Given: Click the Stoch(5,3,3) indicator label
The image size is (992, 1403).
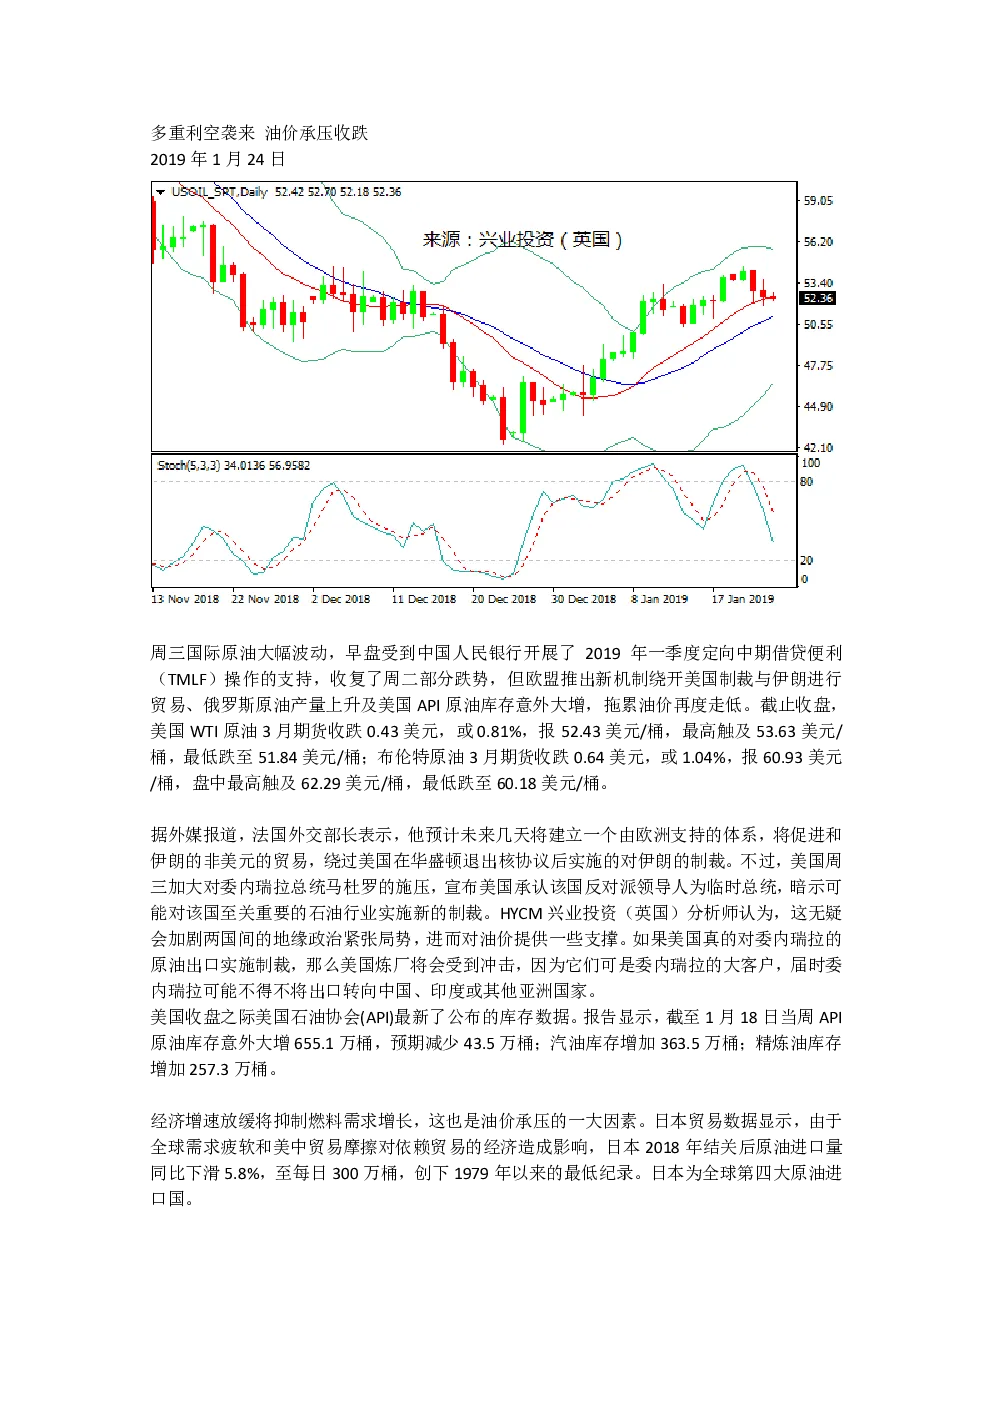Looking at the screenshot, I should 189,465.
